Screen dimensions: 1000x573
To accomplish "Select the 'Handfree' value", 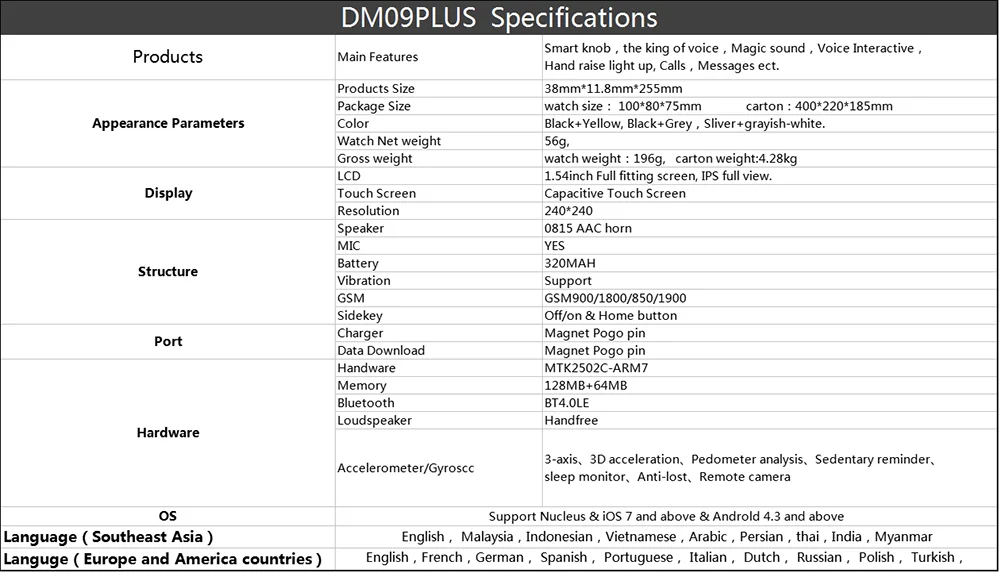I will point(571,420).
